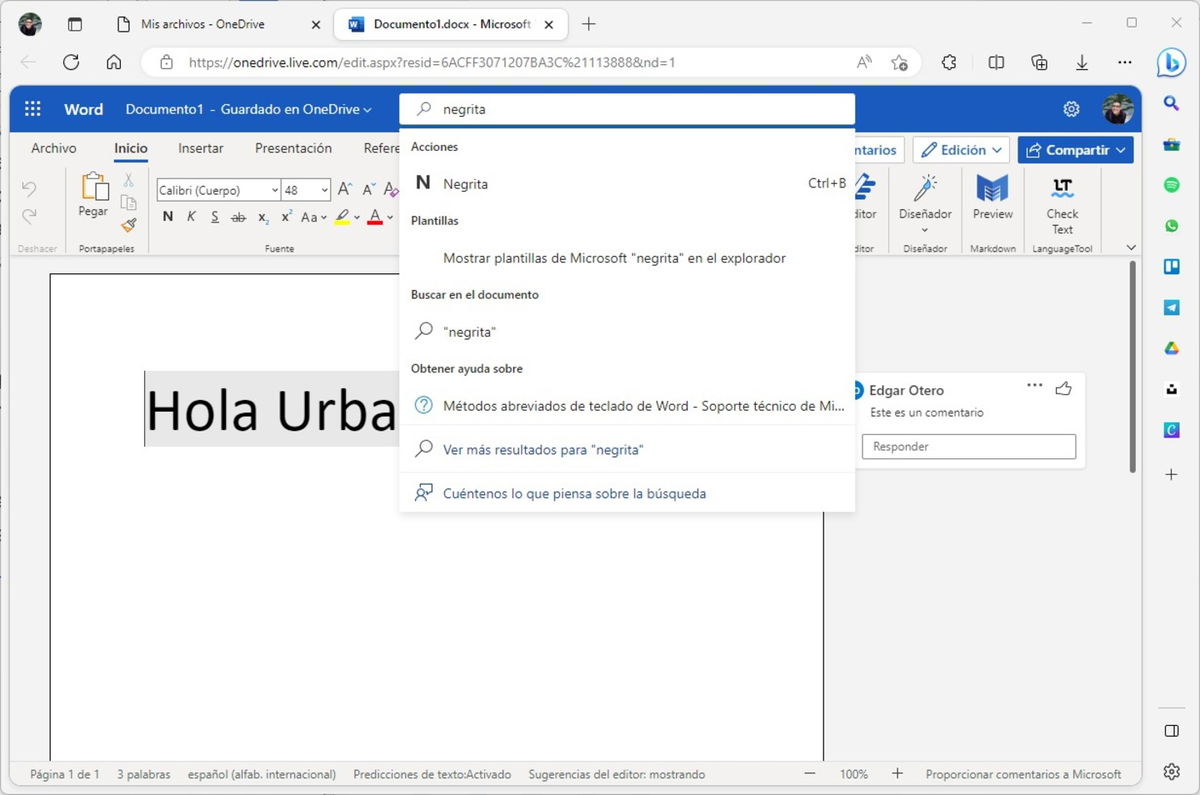Screen dimensions: 1200x795
Task: Click the negrita search box
Action: tap(627, 109)
